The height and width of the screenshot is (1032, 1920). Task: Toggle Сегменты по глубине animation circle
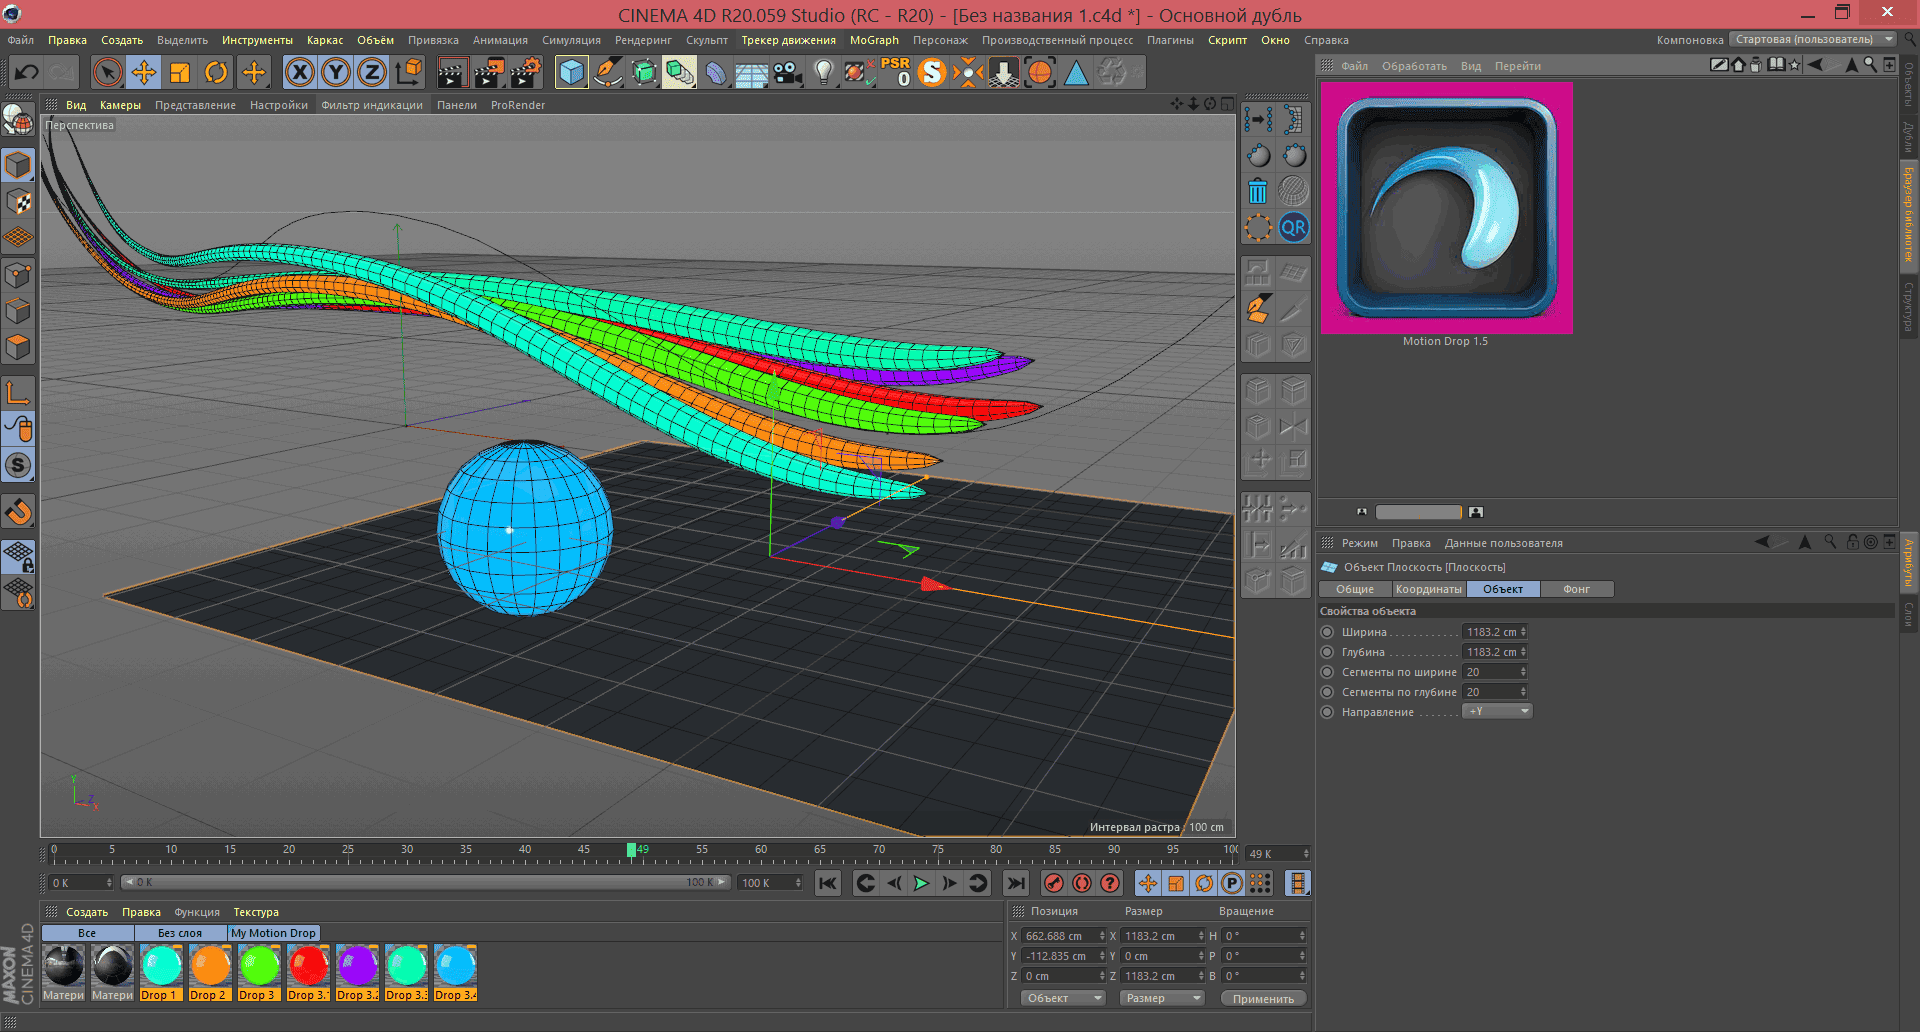coord(1327,692)
